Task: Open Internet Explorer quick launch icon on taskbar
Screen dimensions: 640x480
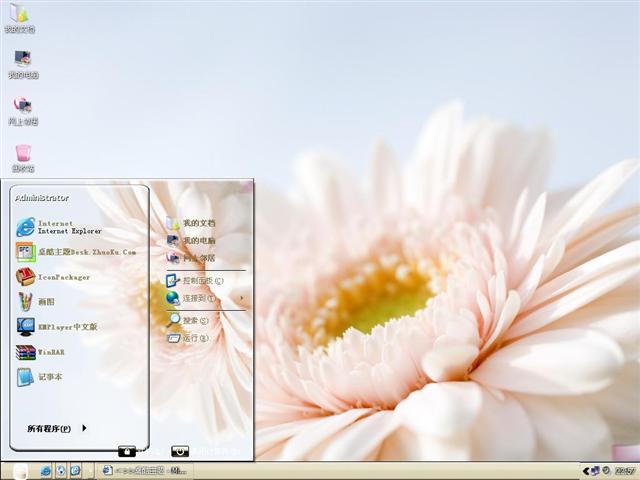Action: [x=45, y=471]
